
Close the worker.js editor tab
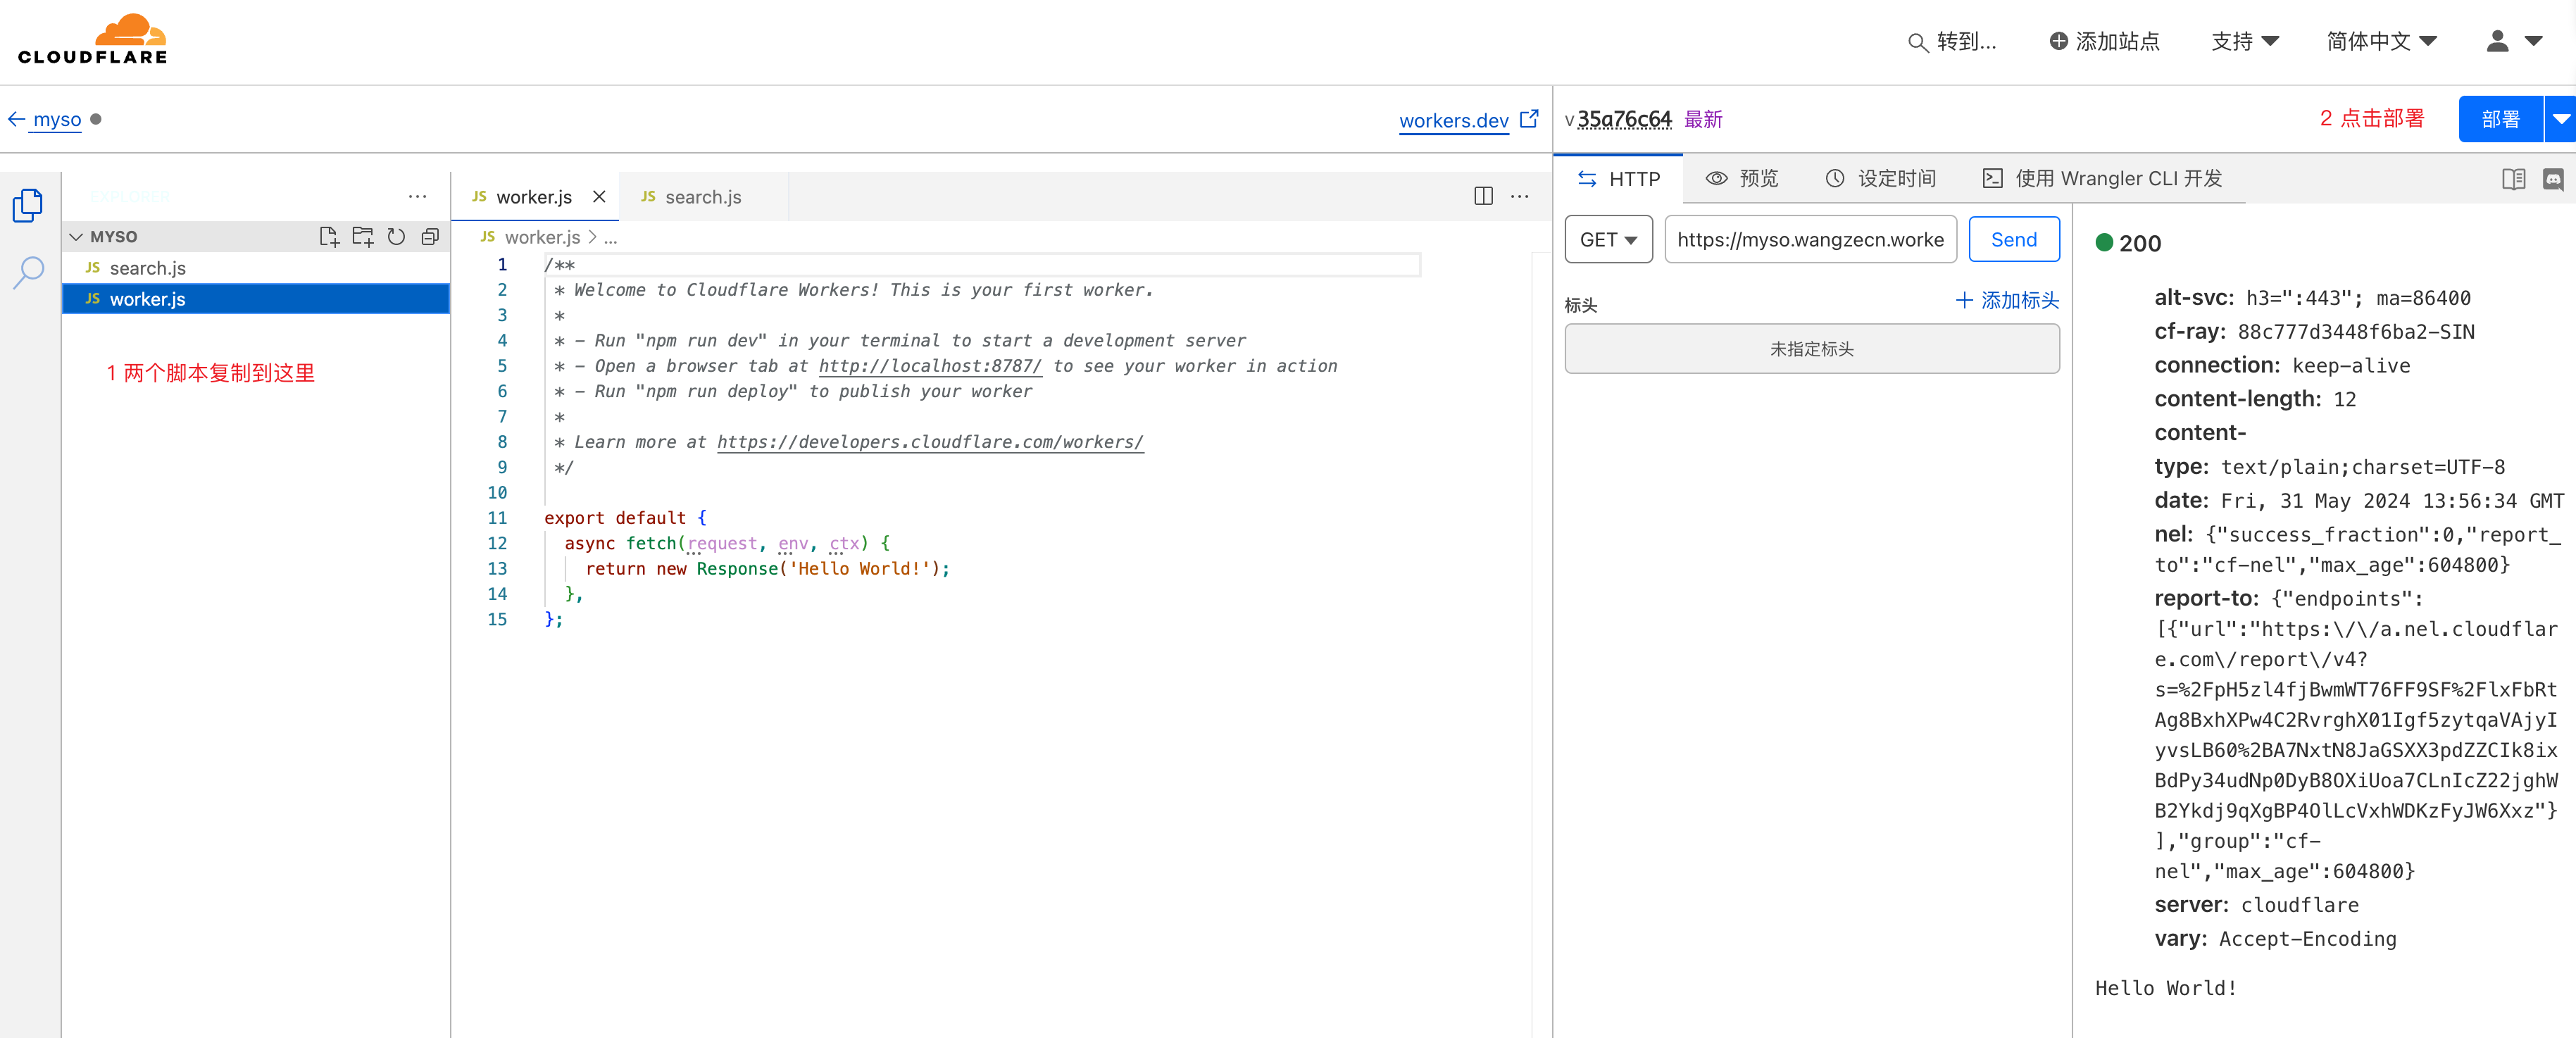[x=599, y=197]
